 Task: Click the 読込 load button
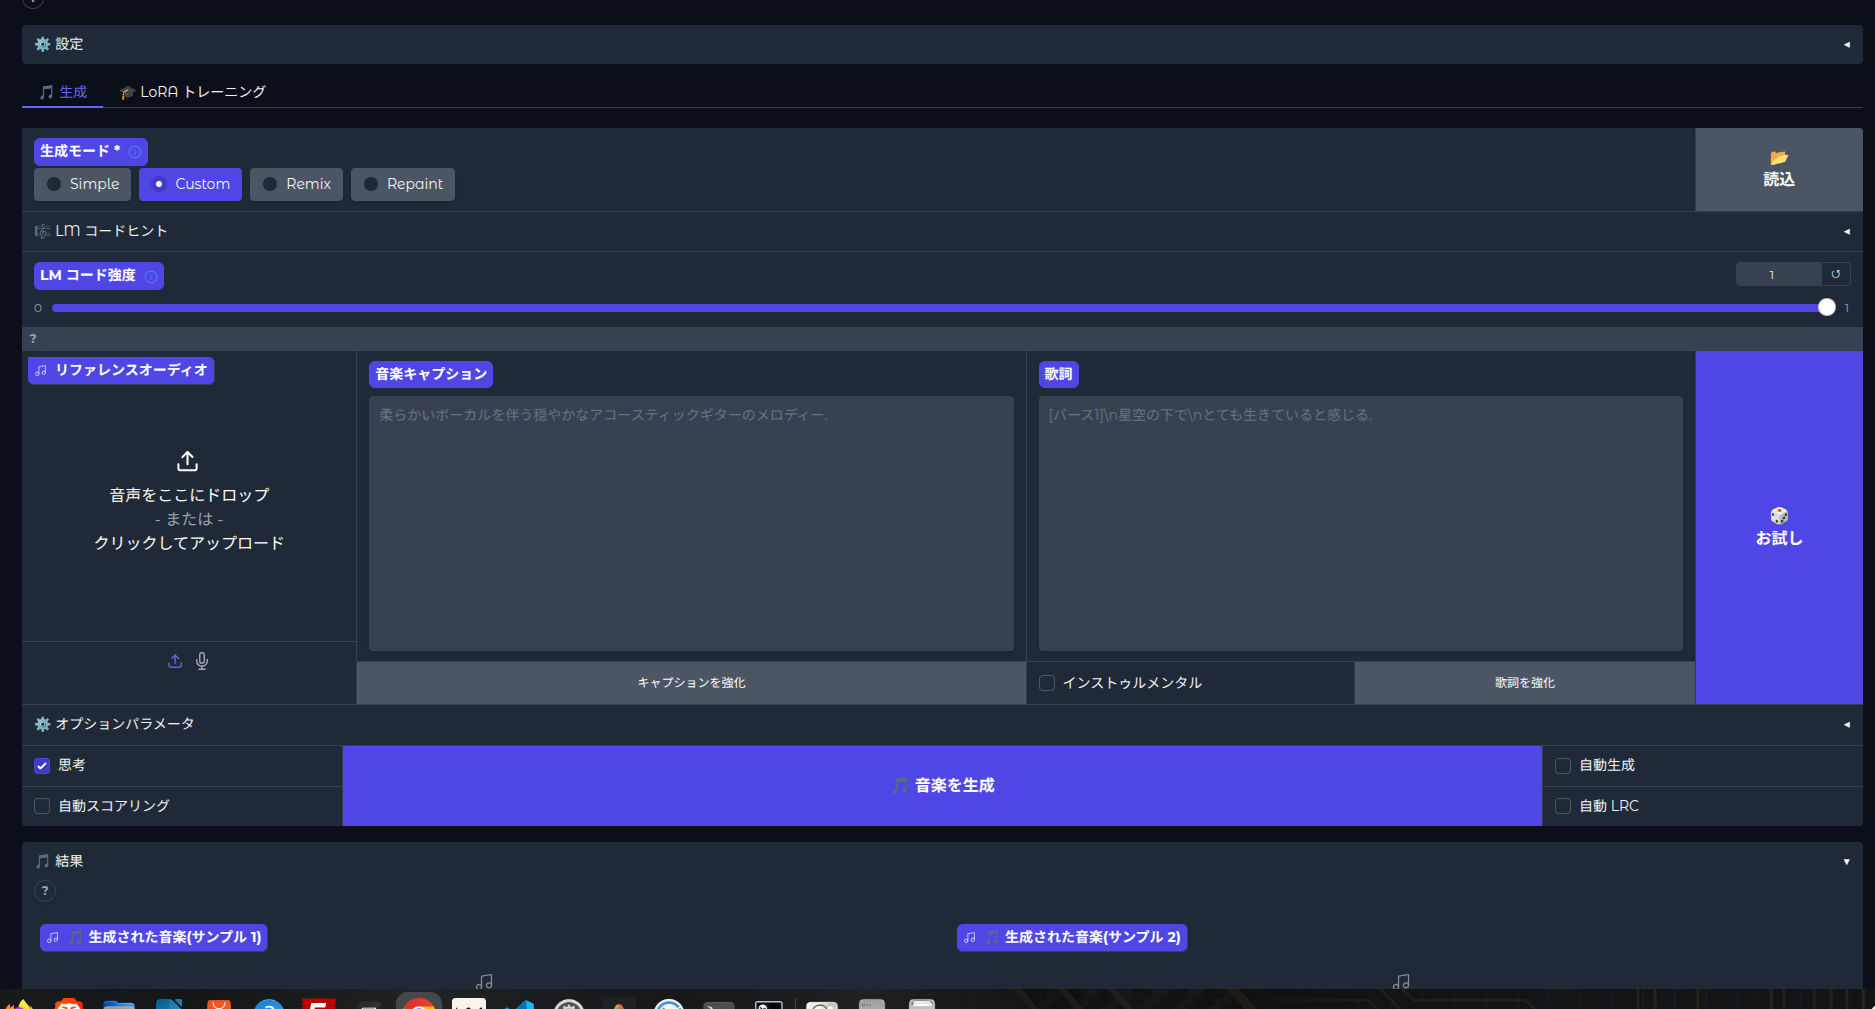click(x=1779, y=169)
